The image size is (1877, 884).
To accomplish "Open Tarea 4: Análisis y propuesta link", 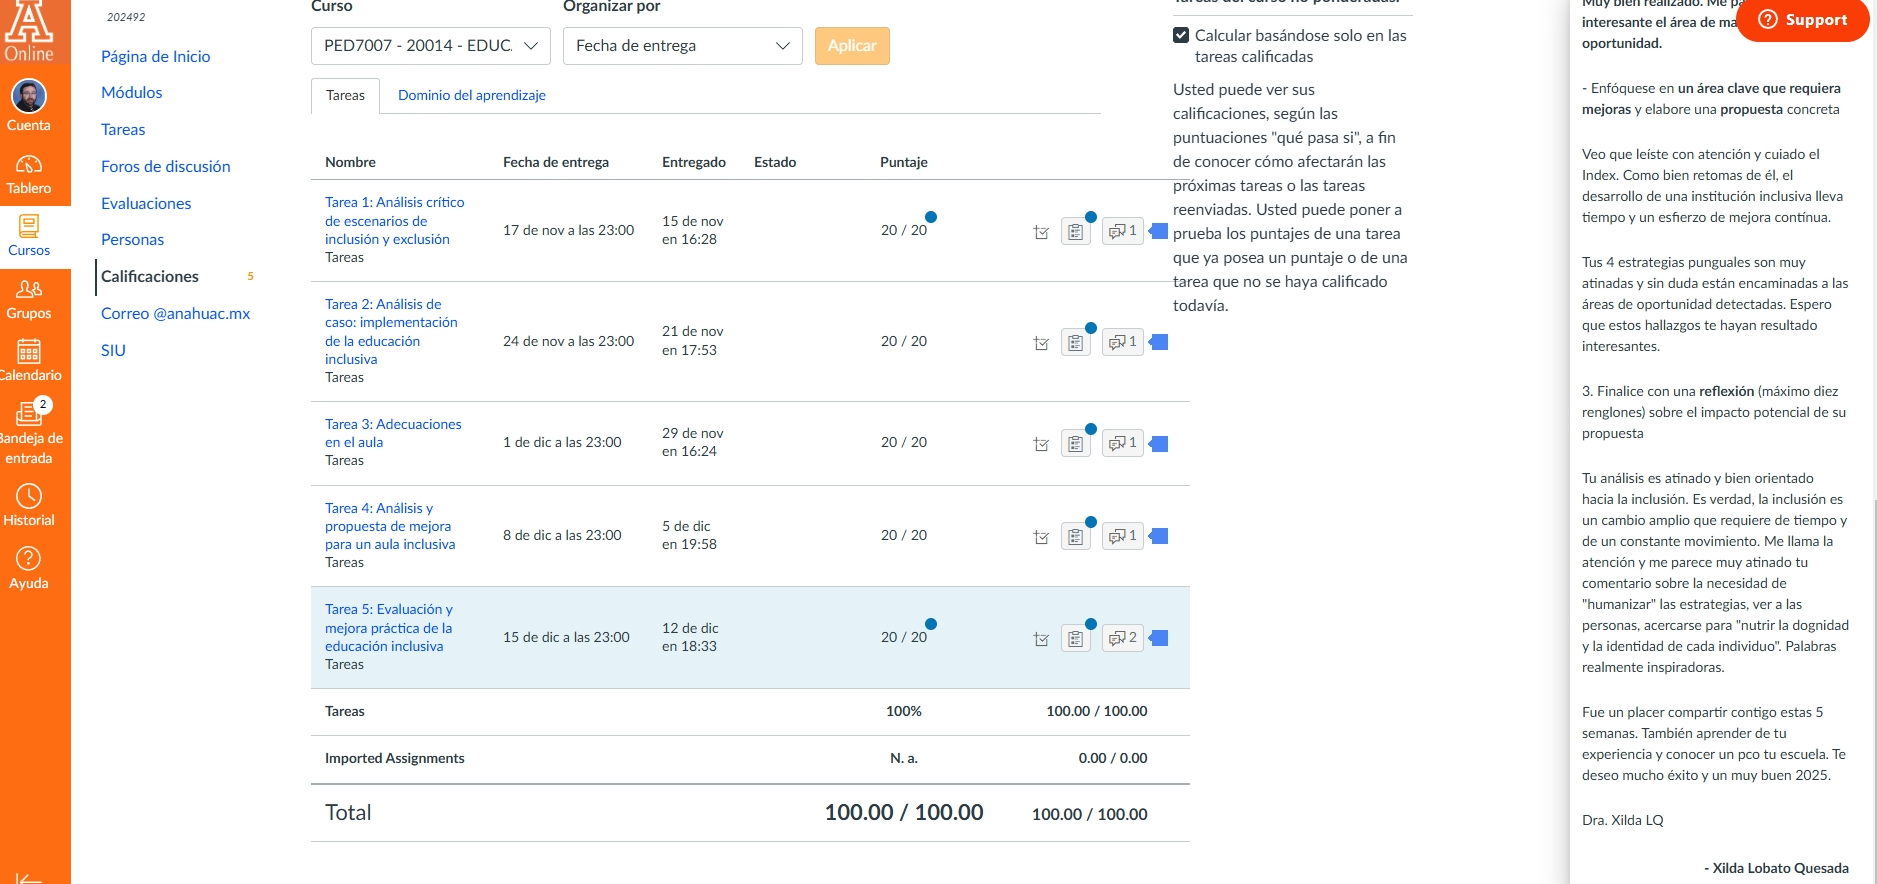I will (390, 526).
